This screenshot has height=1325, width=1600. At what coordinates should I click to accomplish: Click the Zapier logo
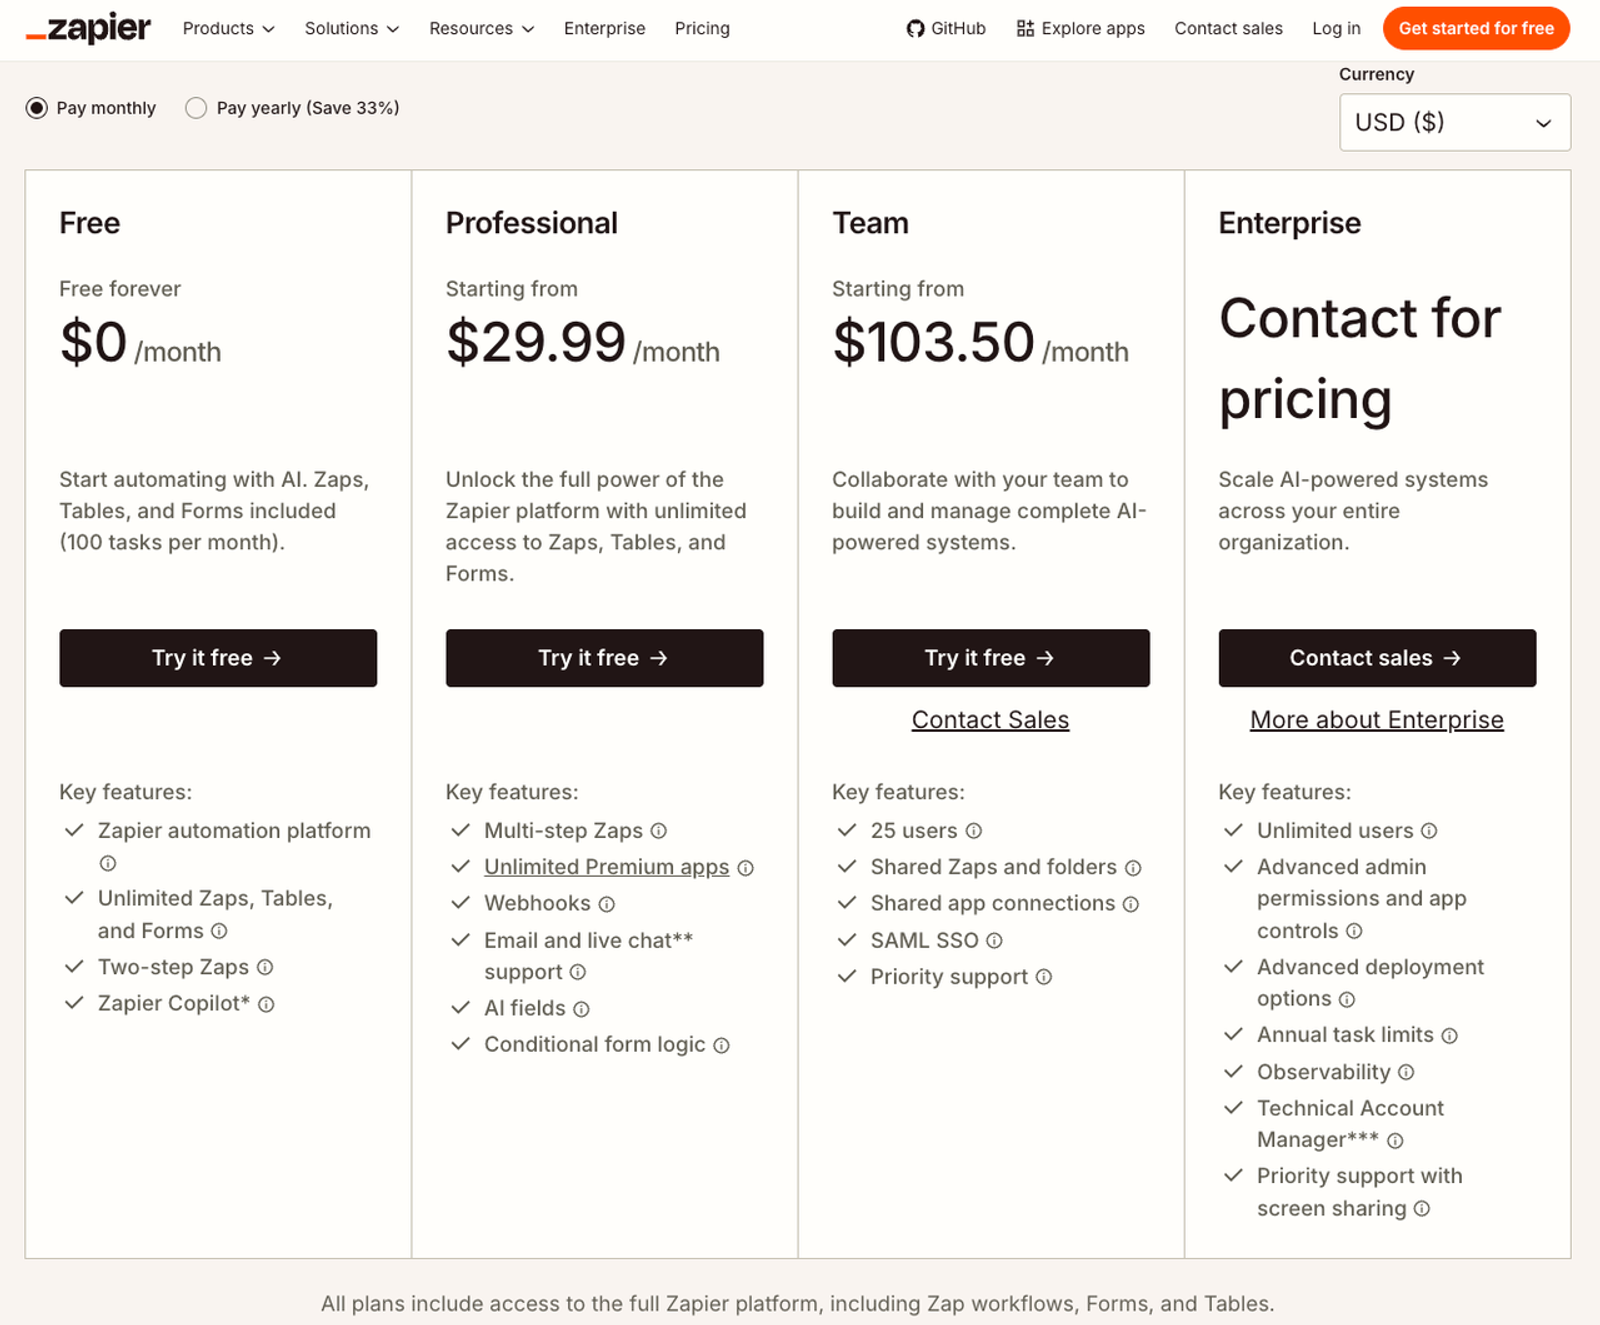88,28
